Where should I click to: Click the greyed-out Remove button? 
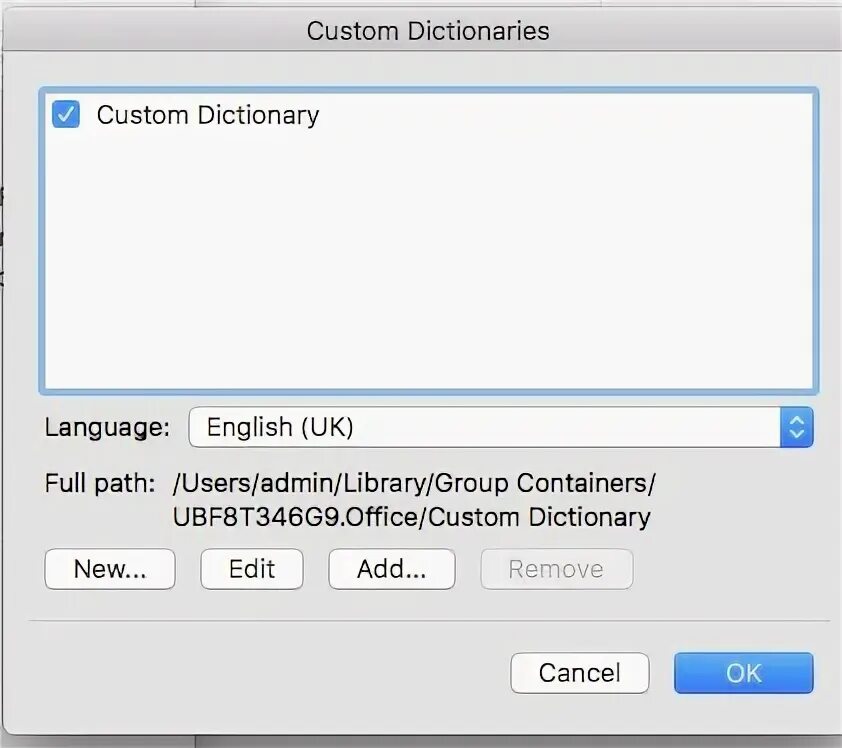557,569
